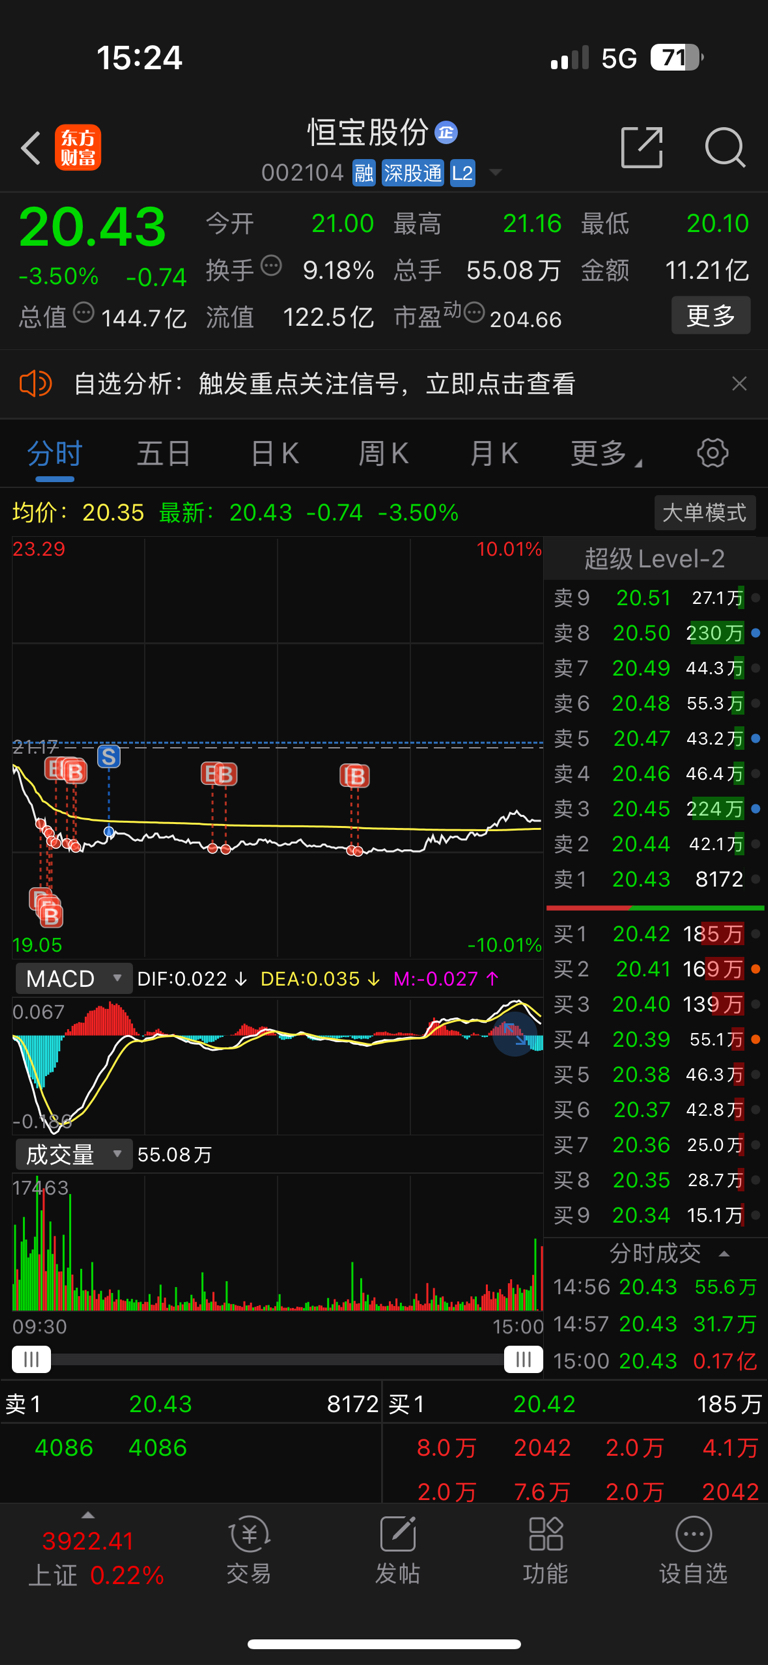Open the 东方财富 logo icon
The image size is (769, 1665).
coord(78,148)
